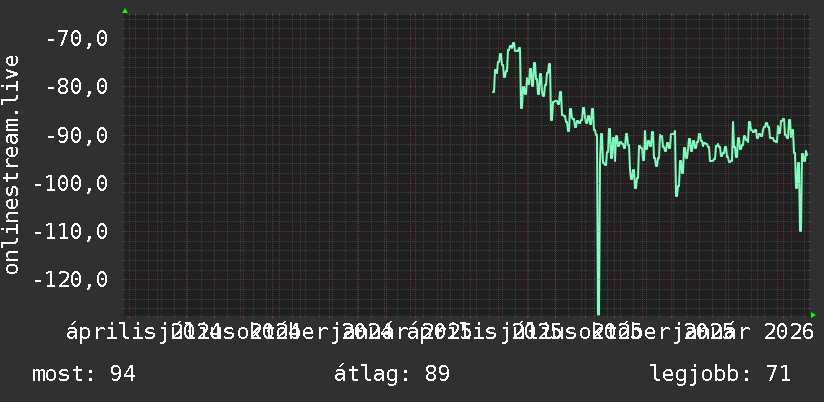Select the -70,0 axis label

(77, 38)
